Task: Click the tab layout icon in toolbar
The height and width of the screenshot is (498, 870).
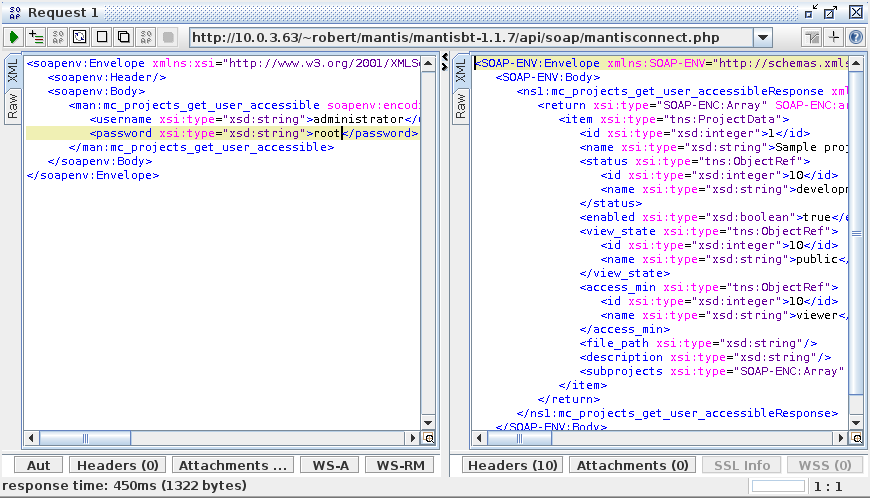Action: pyautogui.click(x=814, y=37)
